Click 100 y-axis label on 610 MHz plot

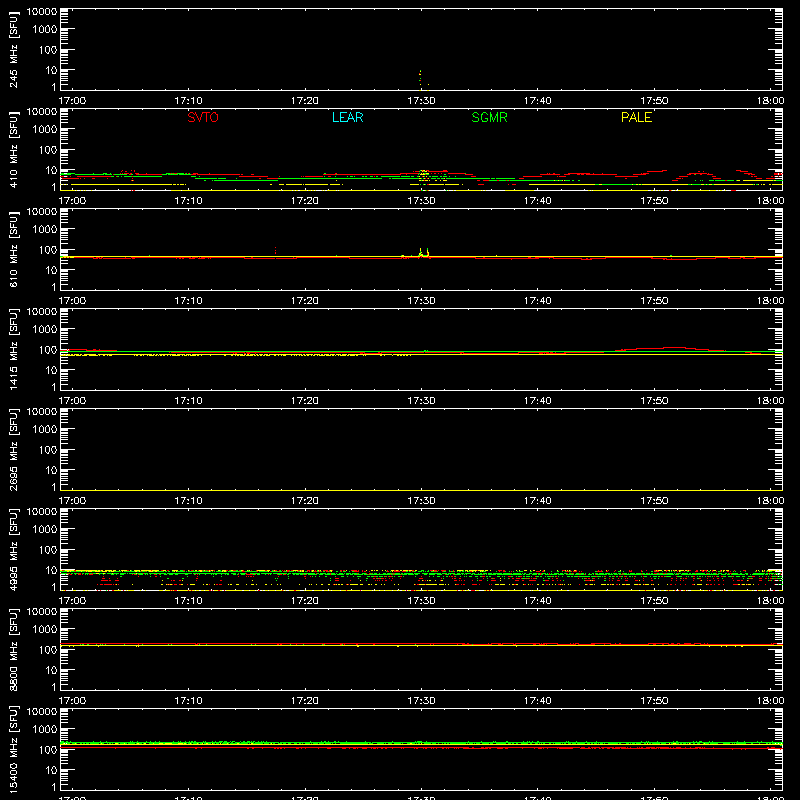(48, 250)
